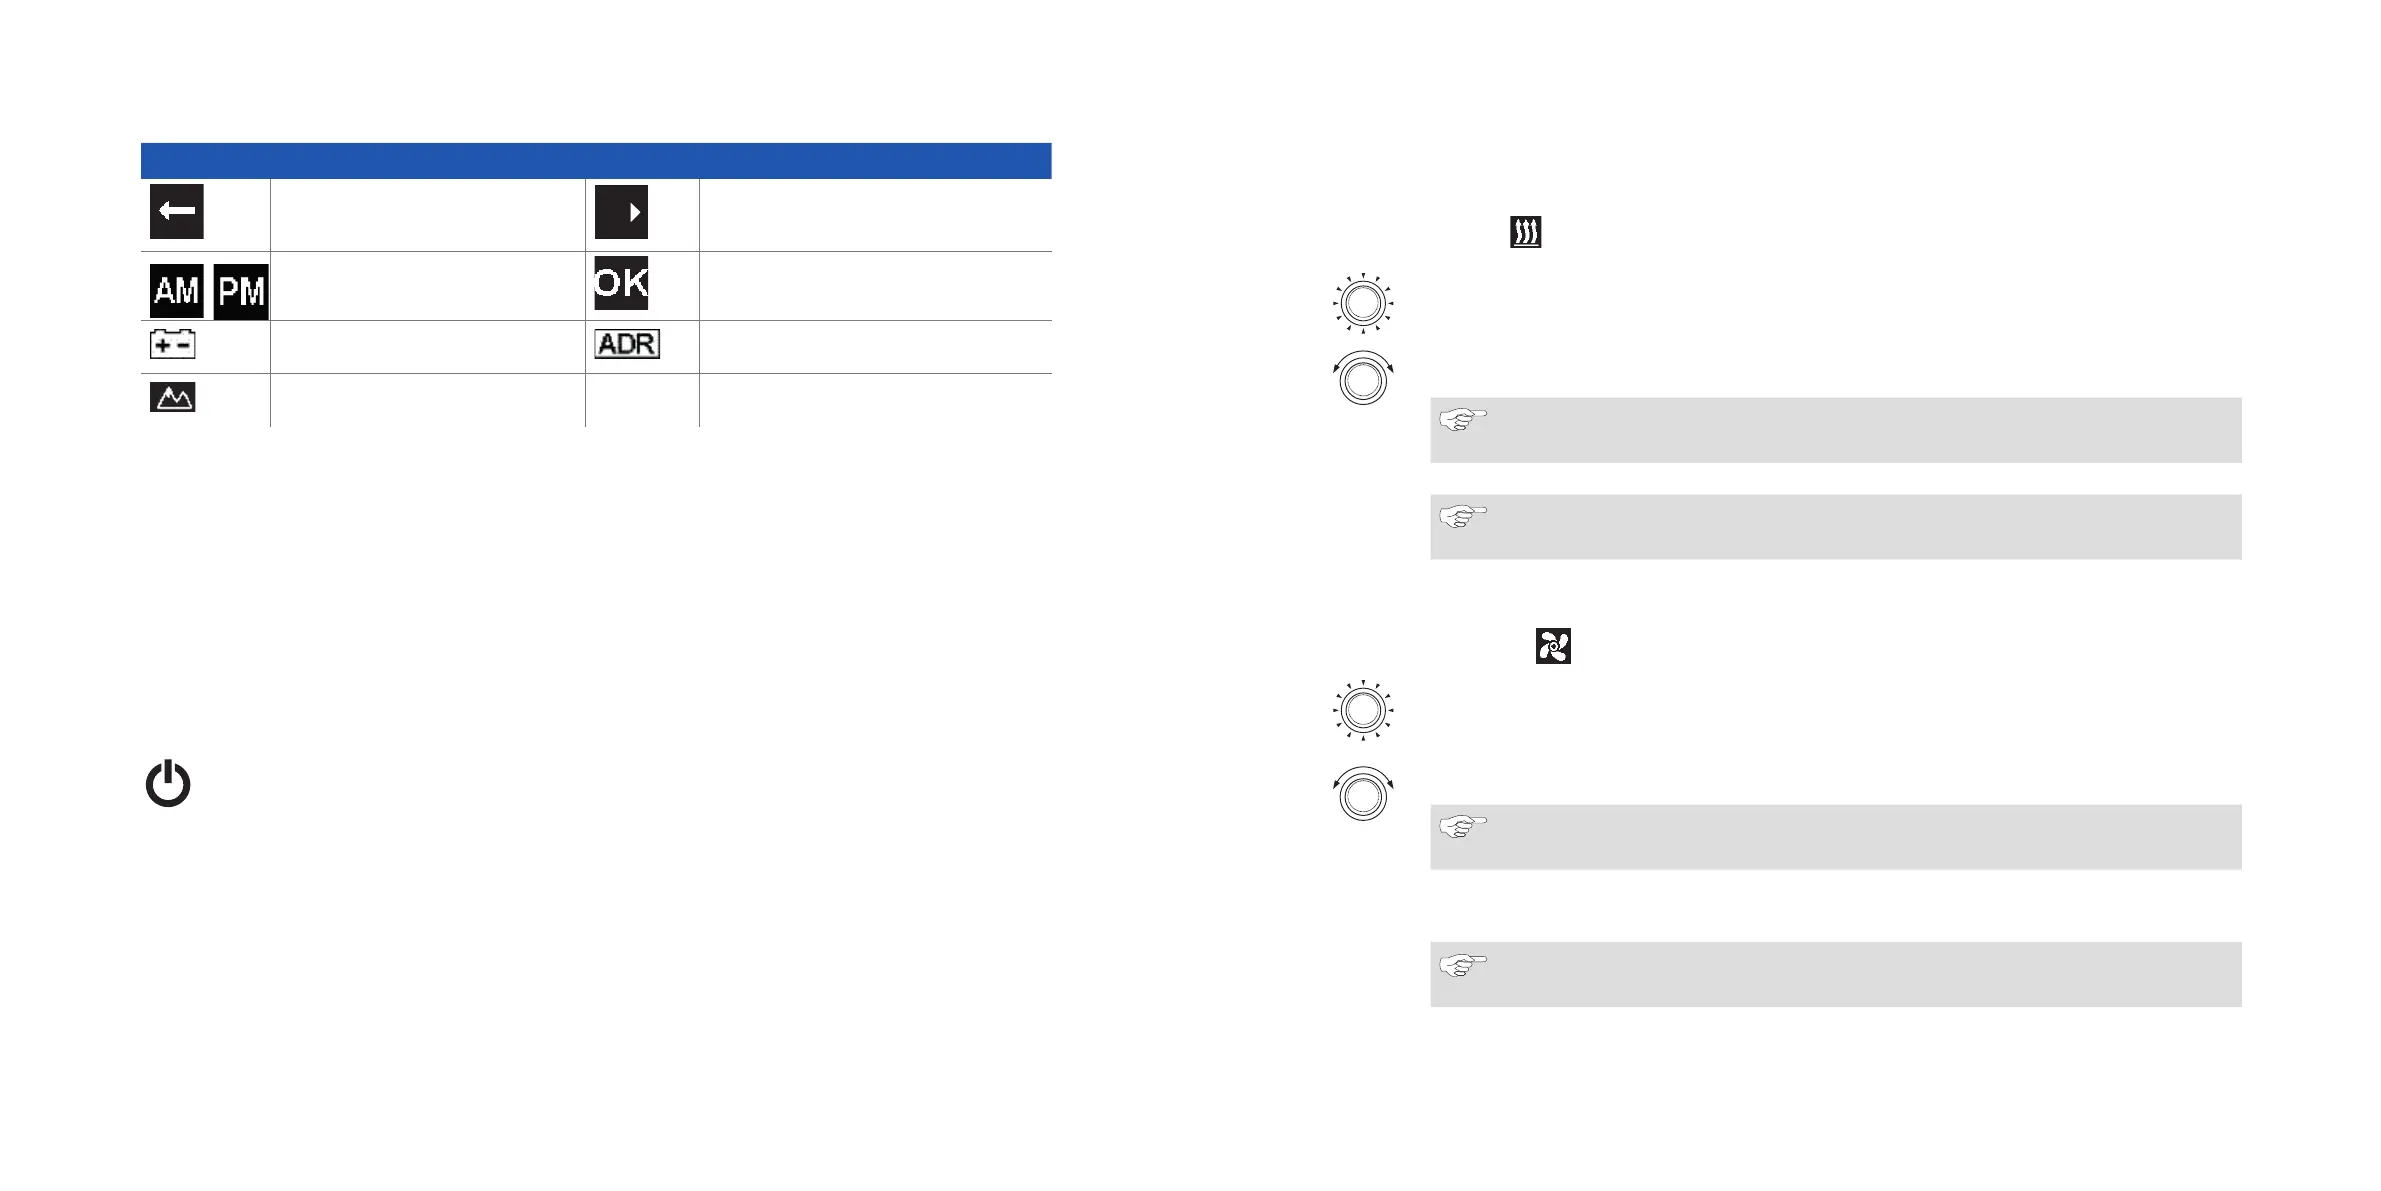Click the power on/off symbol

[168, 783]
